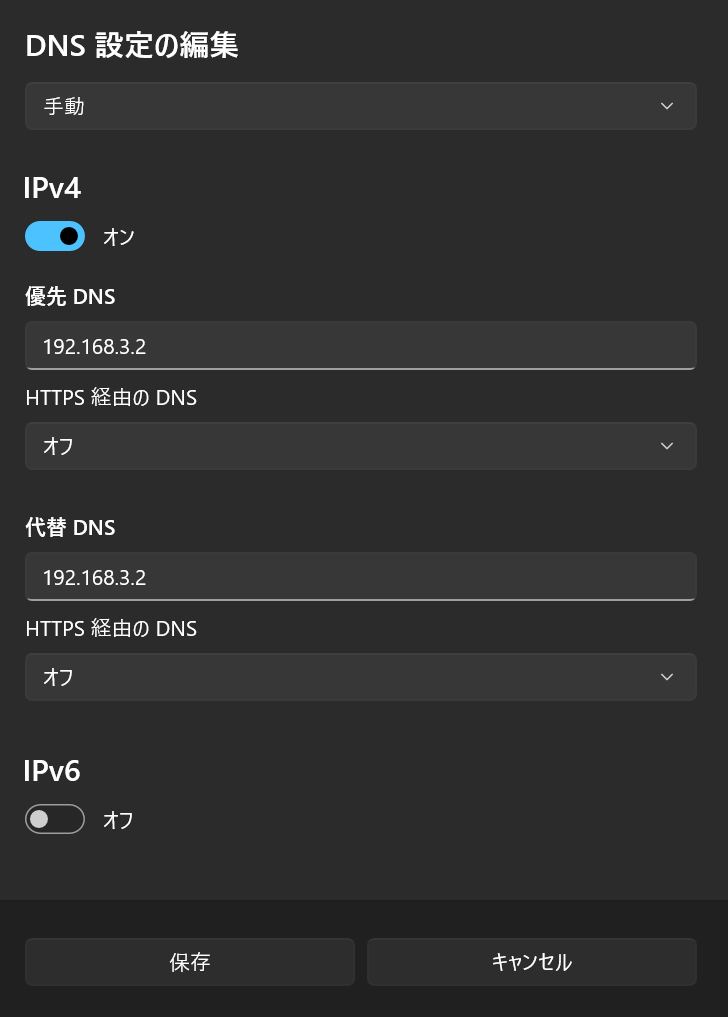Enable the IPv6 toggle switch
Screen dimensions: 728x1017
(x=55, y=820)
